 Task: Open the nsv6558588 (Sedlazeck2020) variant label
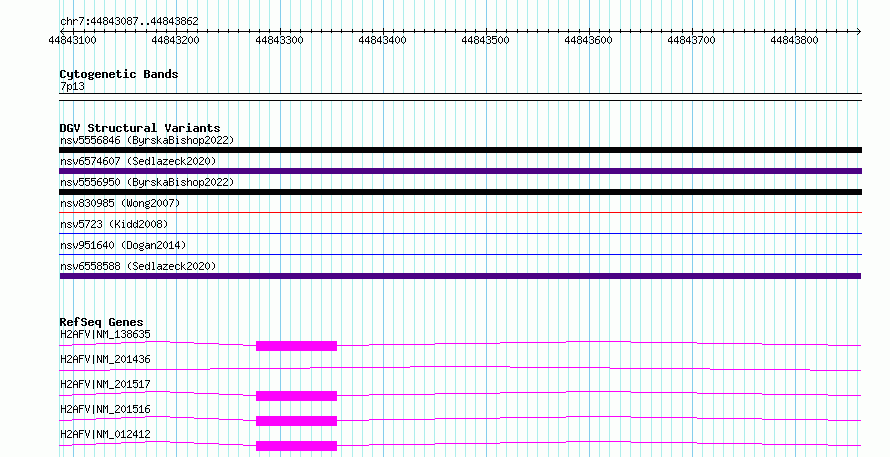pos(138,266)
